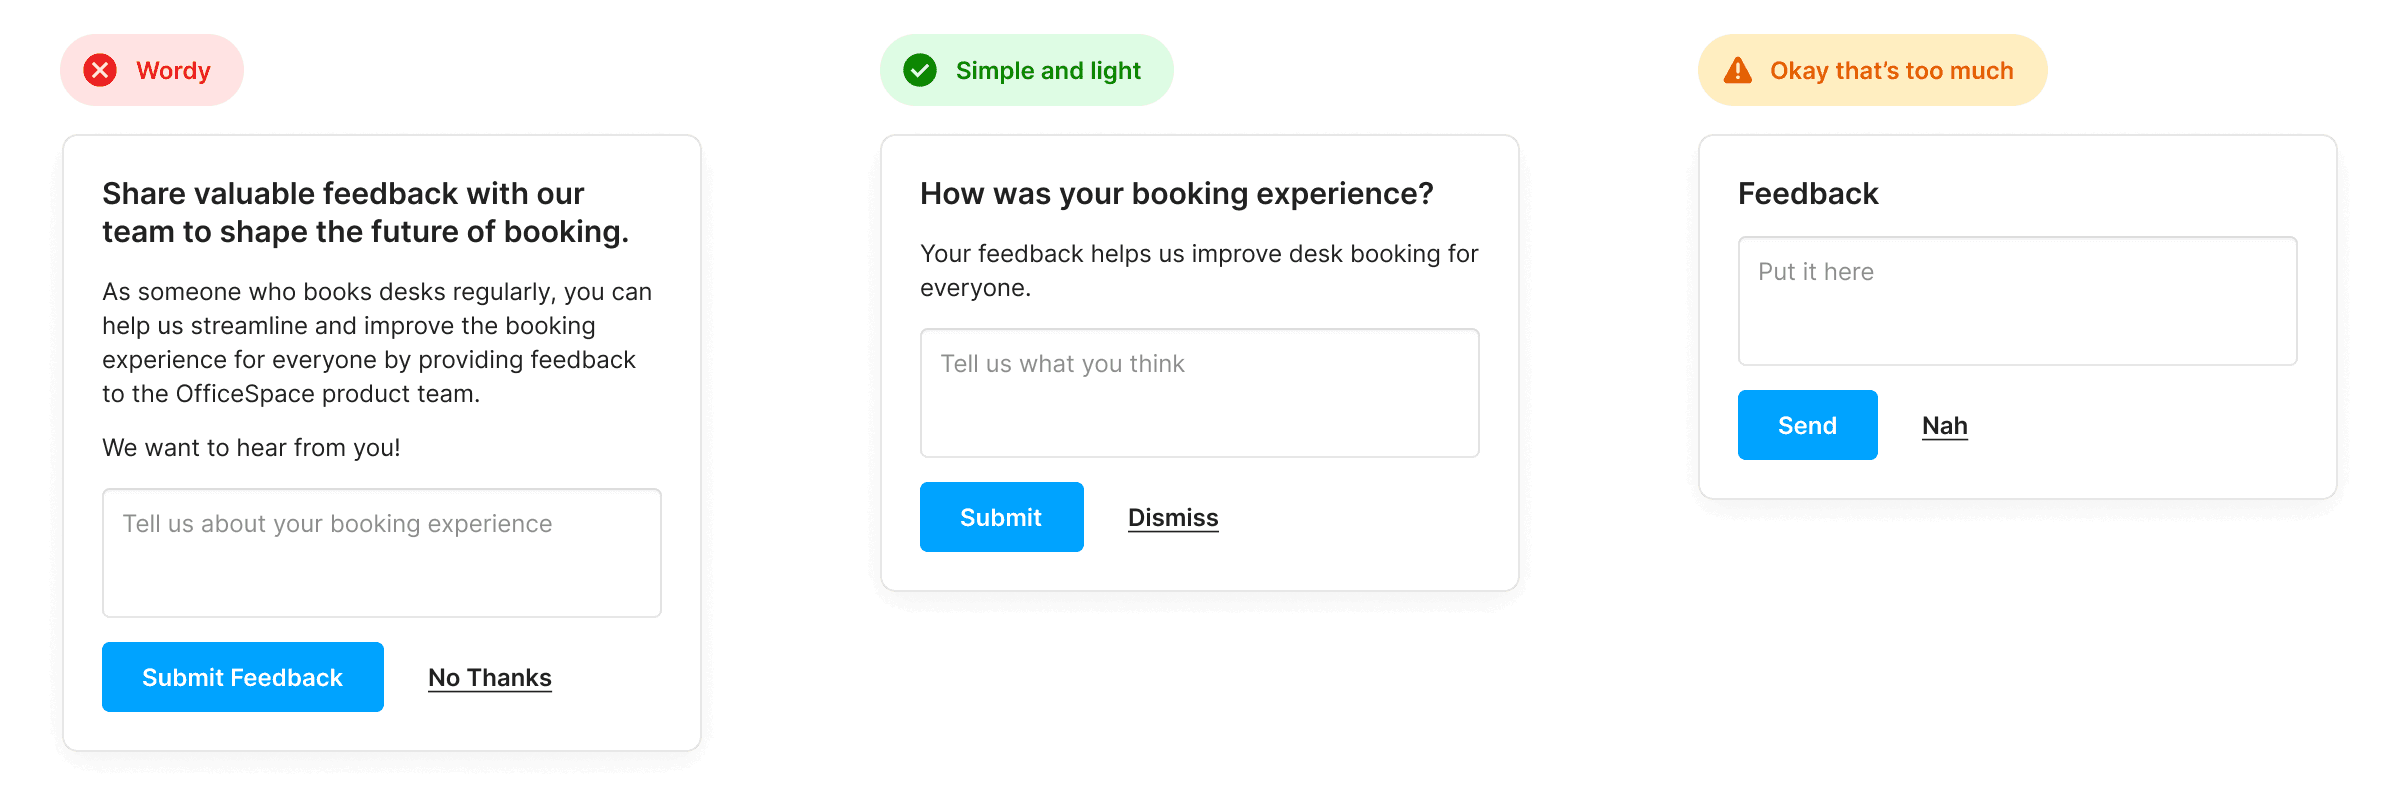
Task: Click the "Simple and light" badge text
Action: pyautogui.click(x=1047, y=71)
